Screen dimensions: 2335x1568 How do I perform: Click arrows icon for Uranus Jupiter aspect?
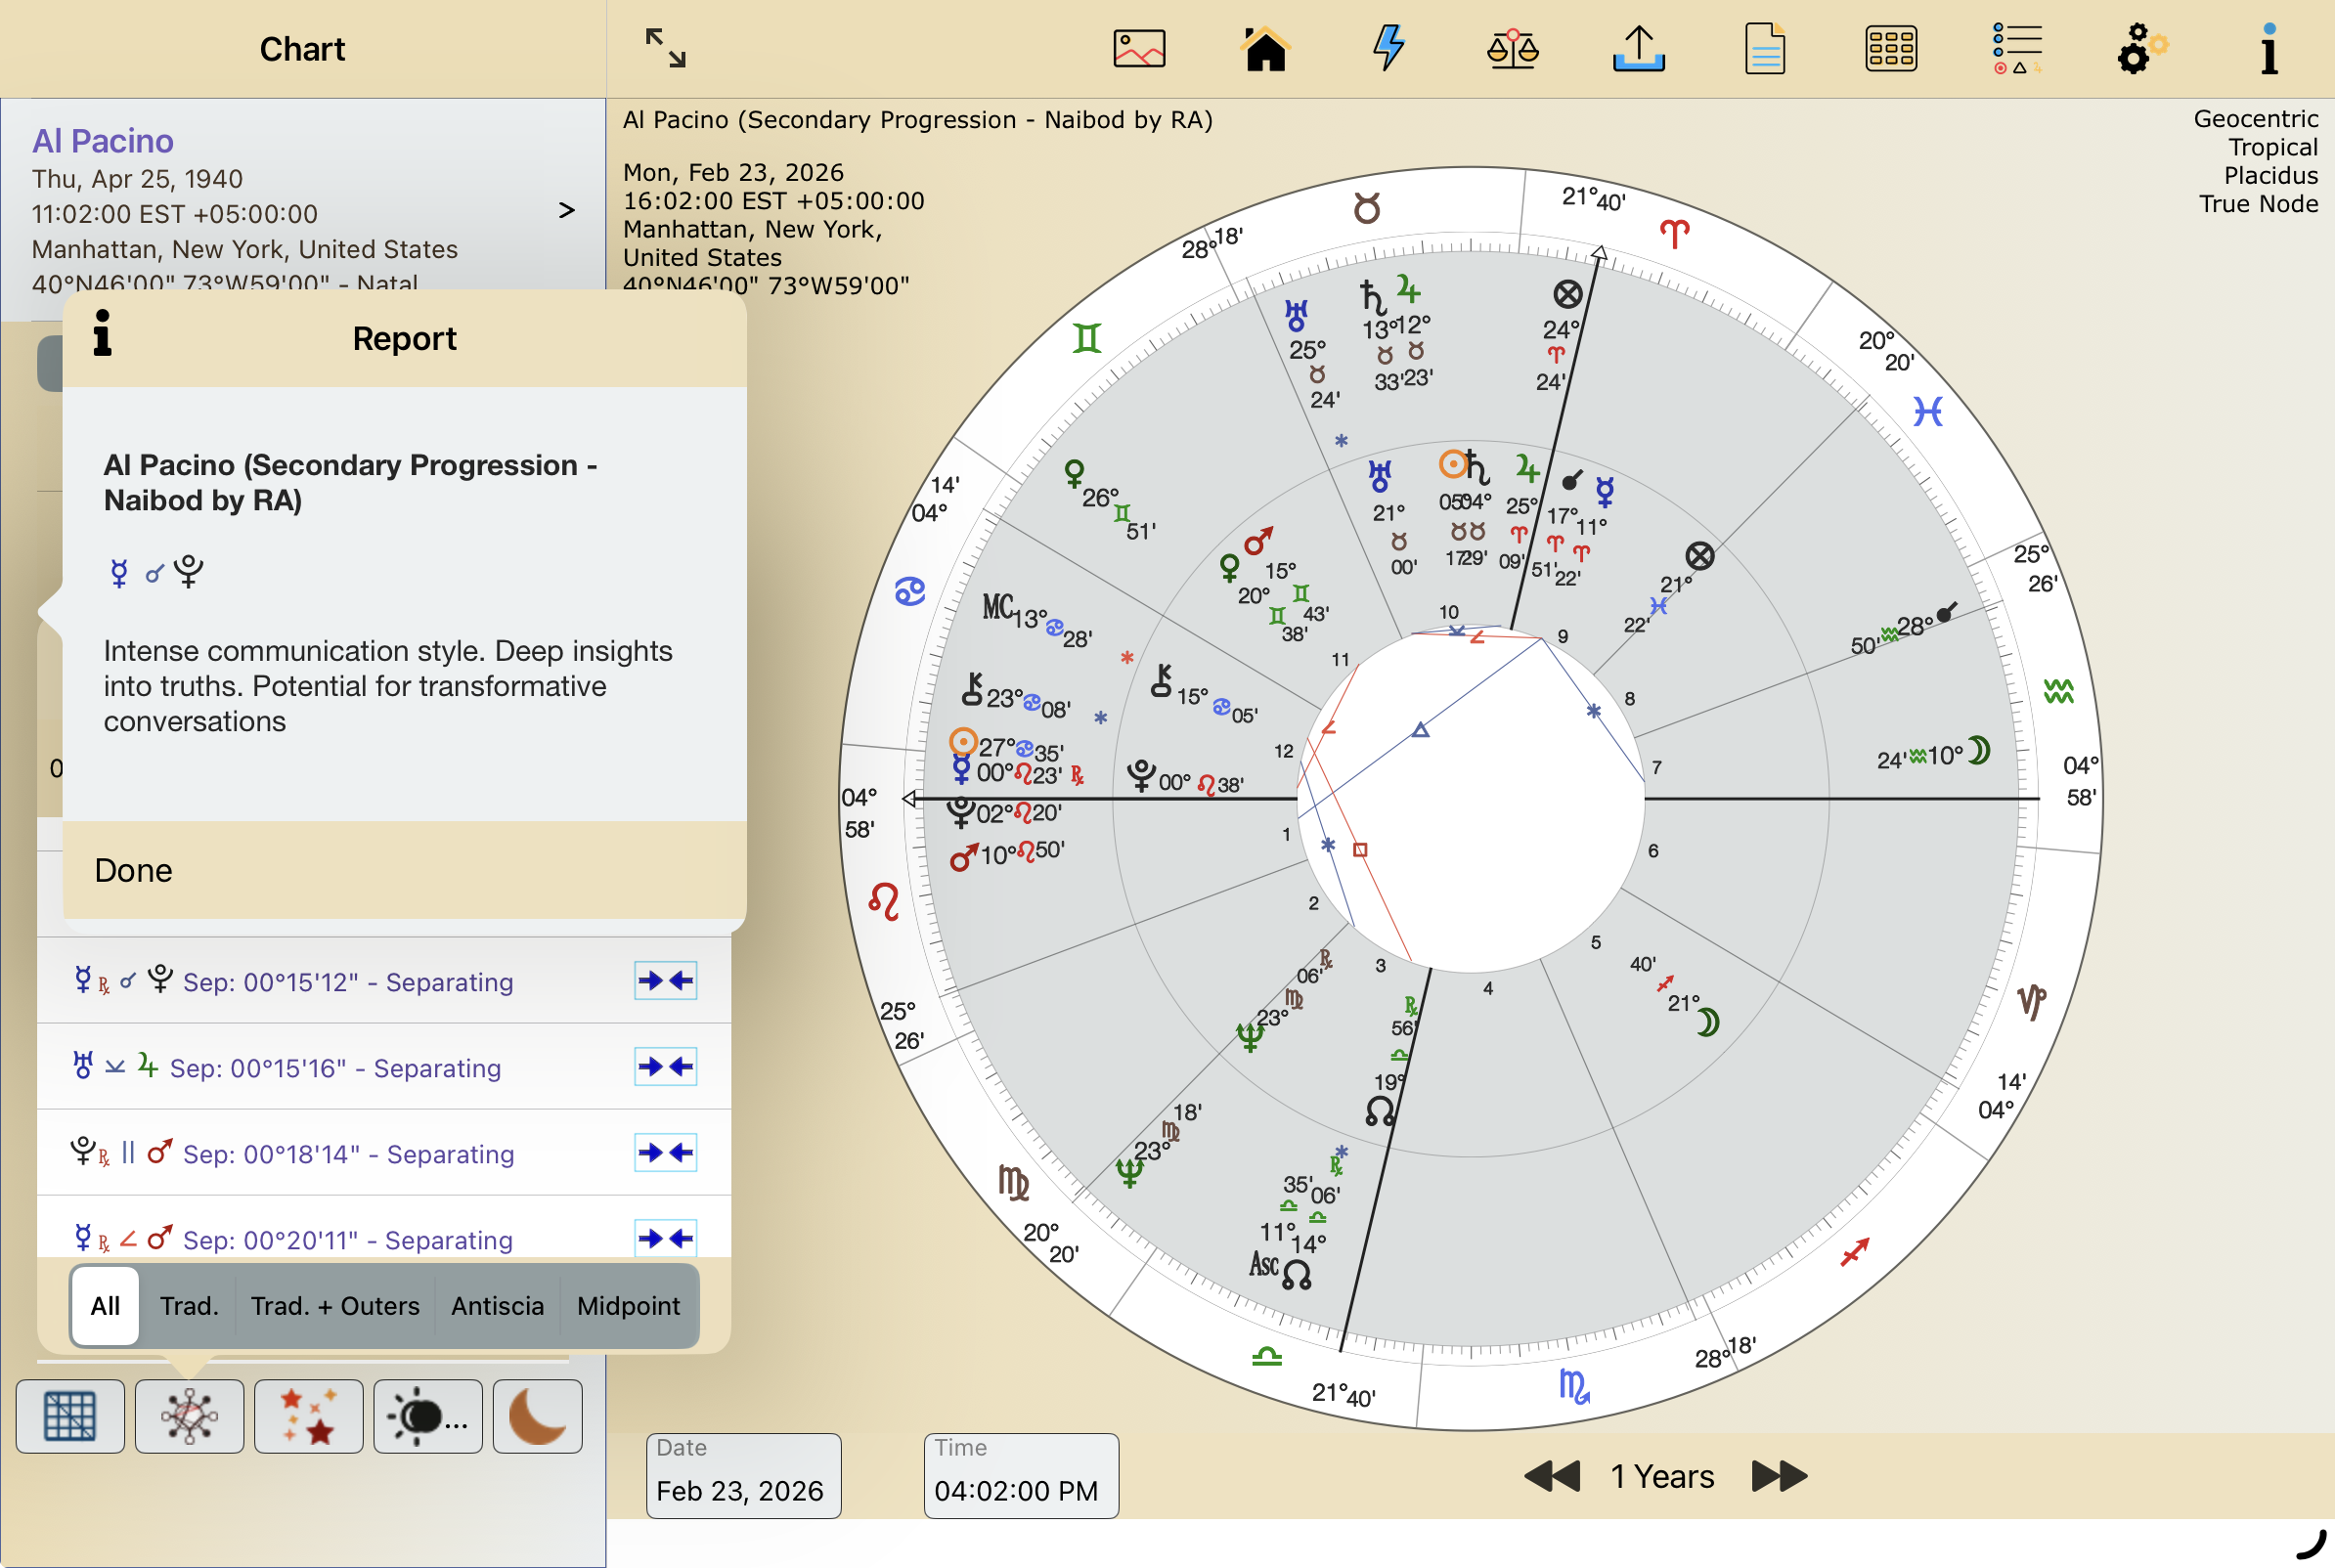tap(665, 1067)
